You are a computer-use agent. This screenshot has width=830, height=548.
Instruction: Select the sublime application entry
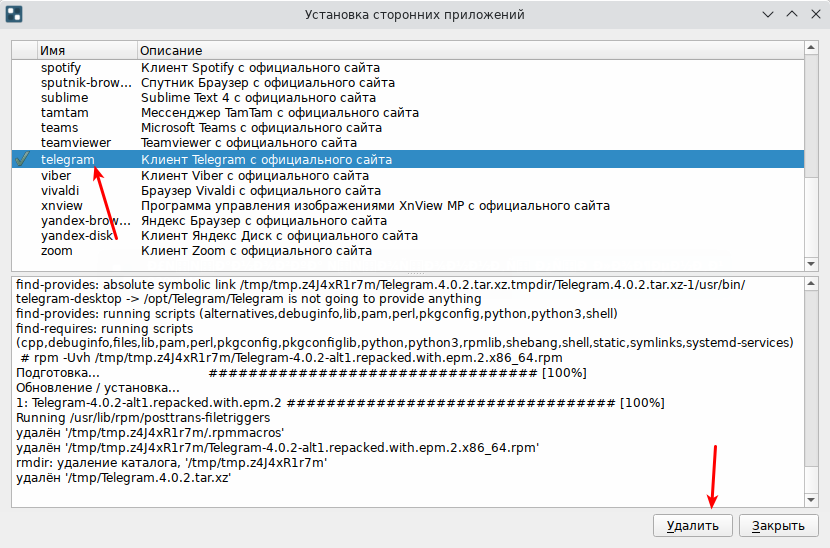click(408, 97)
